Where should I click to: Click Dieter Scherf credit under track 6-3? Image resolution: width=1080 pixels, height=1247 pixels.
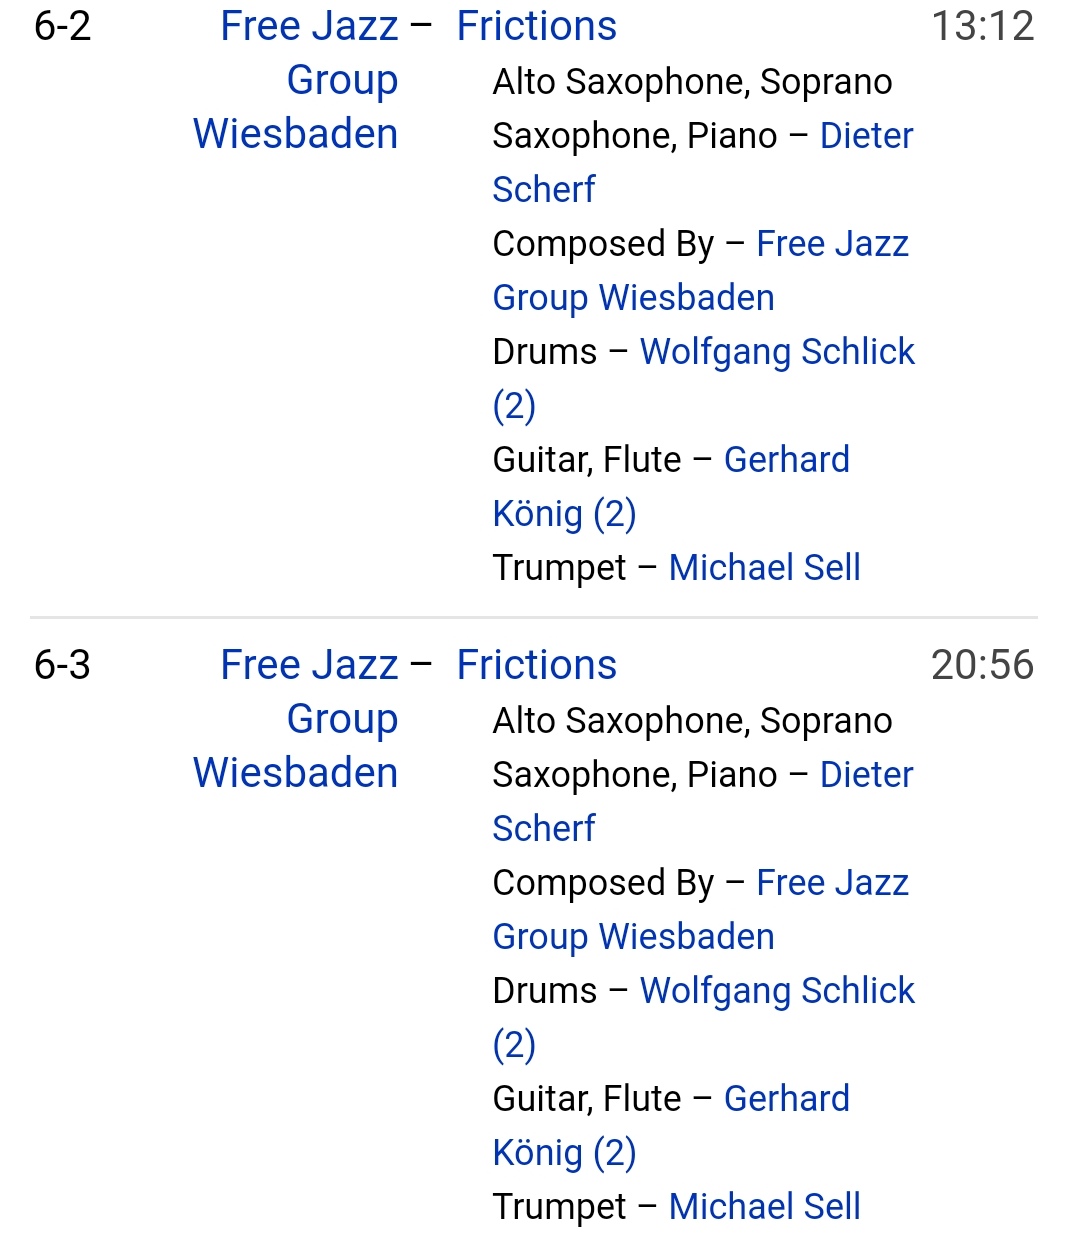pos(866,775)
